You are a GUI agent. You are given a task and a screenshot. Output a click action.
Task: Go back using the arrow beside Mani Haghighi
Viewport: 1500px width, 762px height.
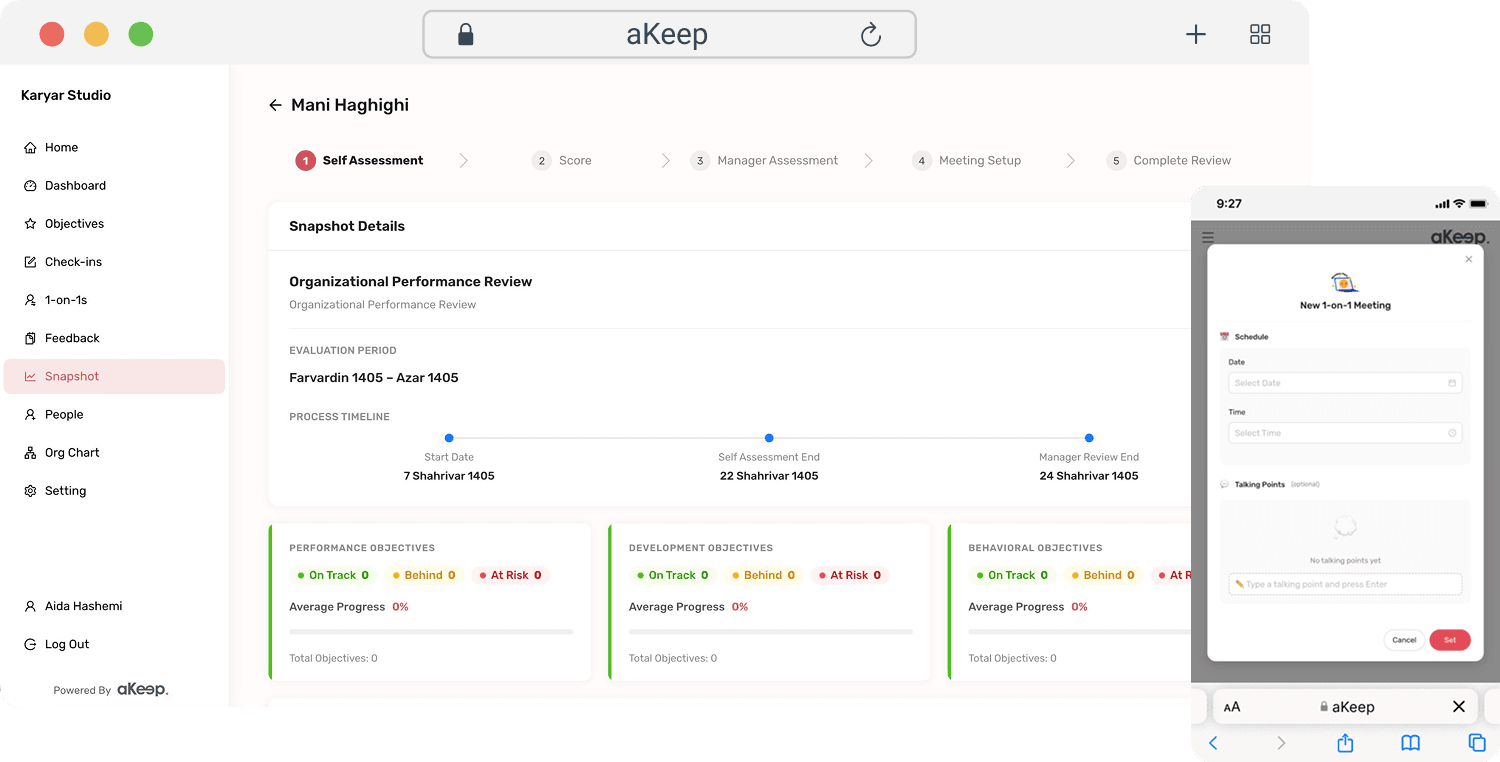pos(275,105)
